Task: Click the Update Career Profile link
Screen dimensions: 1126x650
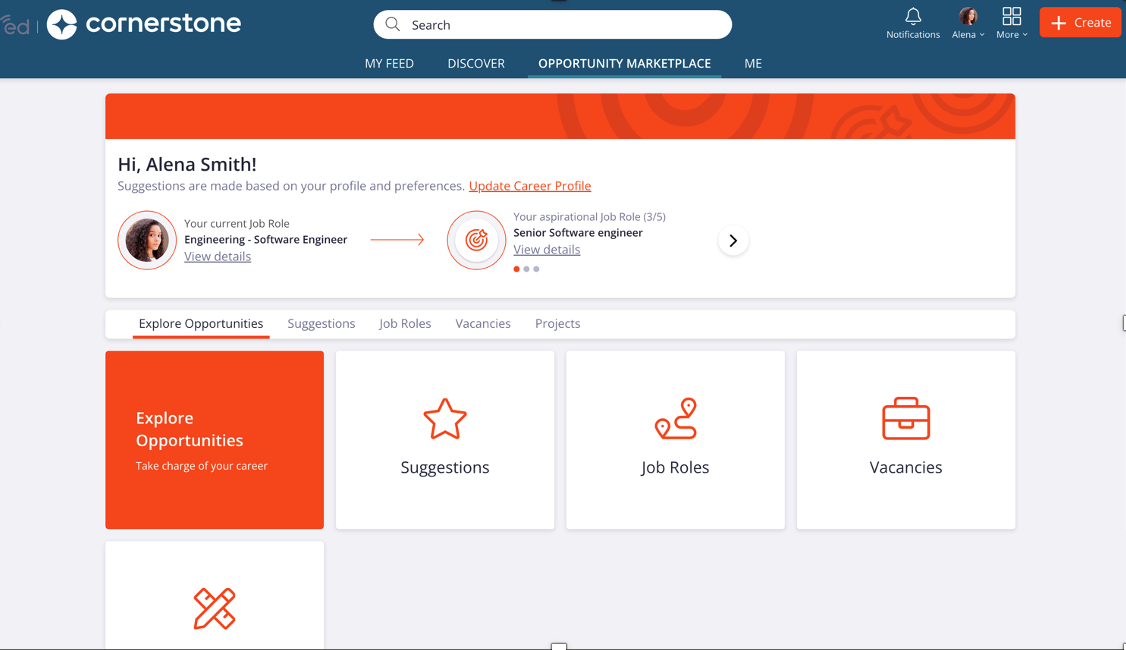Action: (x=530, y=186)
